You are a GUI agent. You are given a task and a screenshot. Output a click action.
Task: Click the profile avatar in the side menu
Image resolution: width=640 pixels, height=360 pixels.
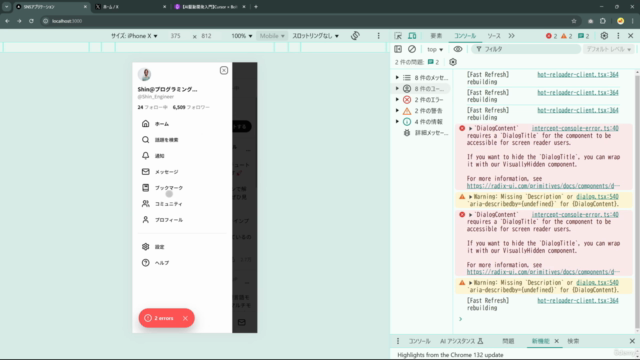pyautogui.click(x=144, y=74)
